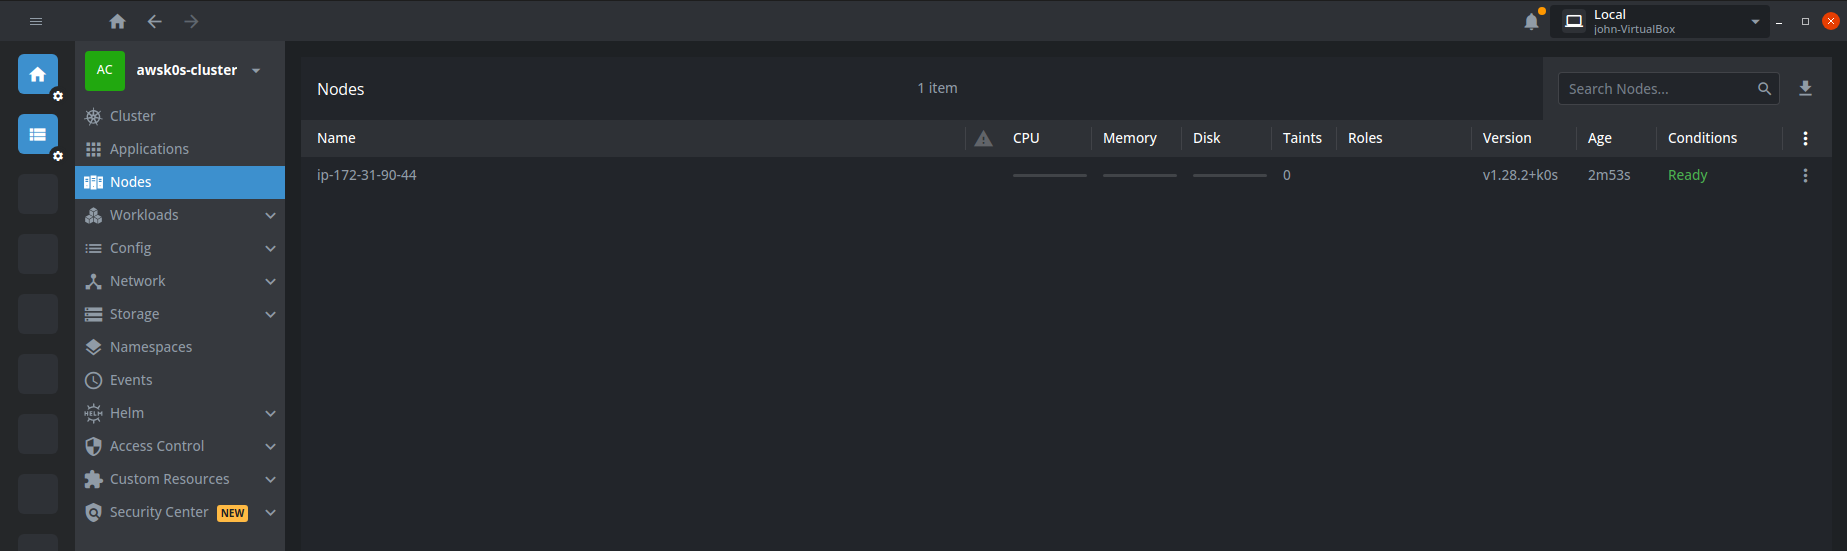The width and height of the screenshot is (1847, 551).
Task: Open node ip-172-31-90-44 details
Action: click(x=367, y=175)
